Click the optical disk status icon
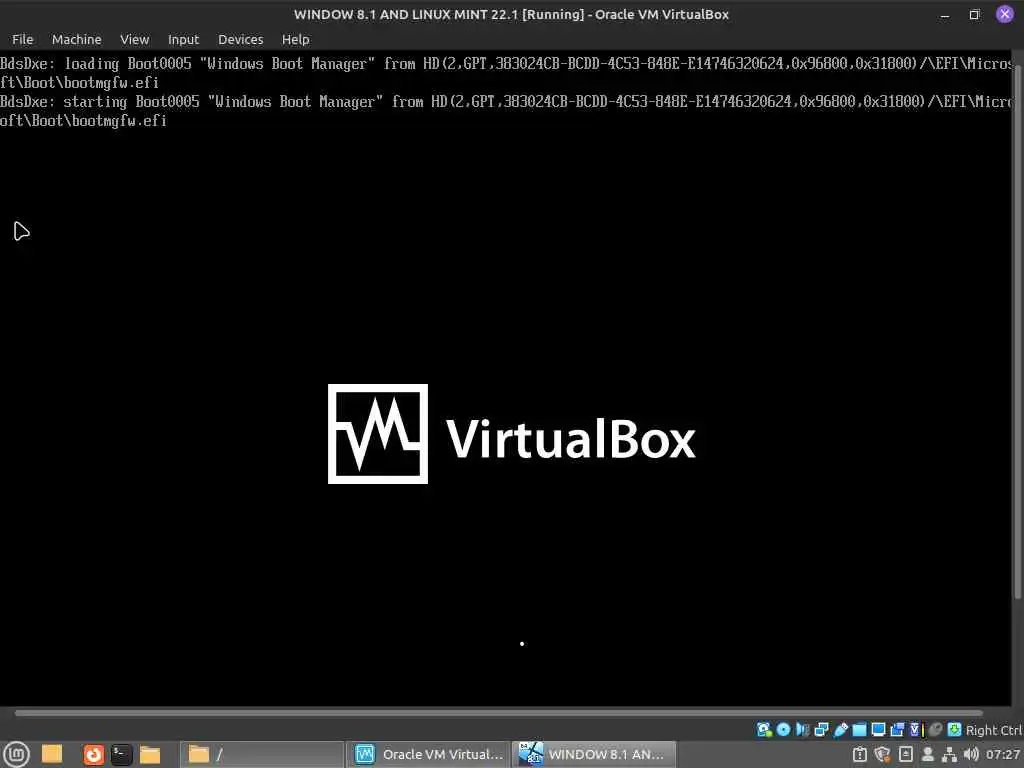 pos(783,729)
